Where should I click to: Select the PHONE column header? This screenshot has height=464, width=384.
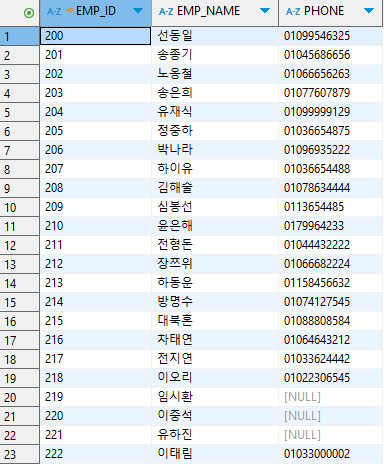click(x=331, y=13)
